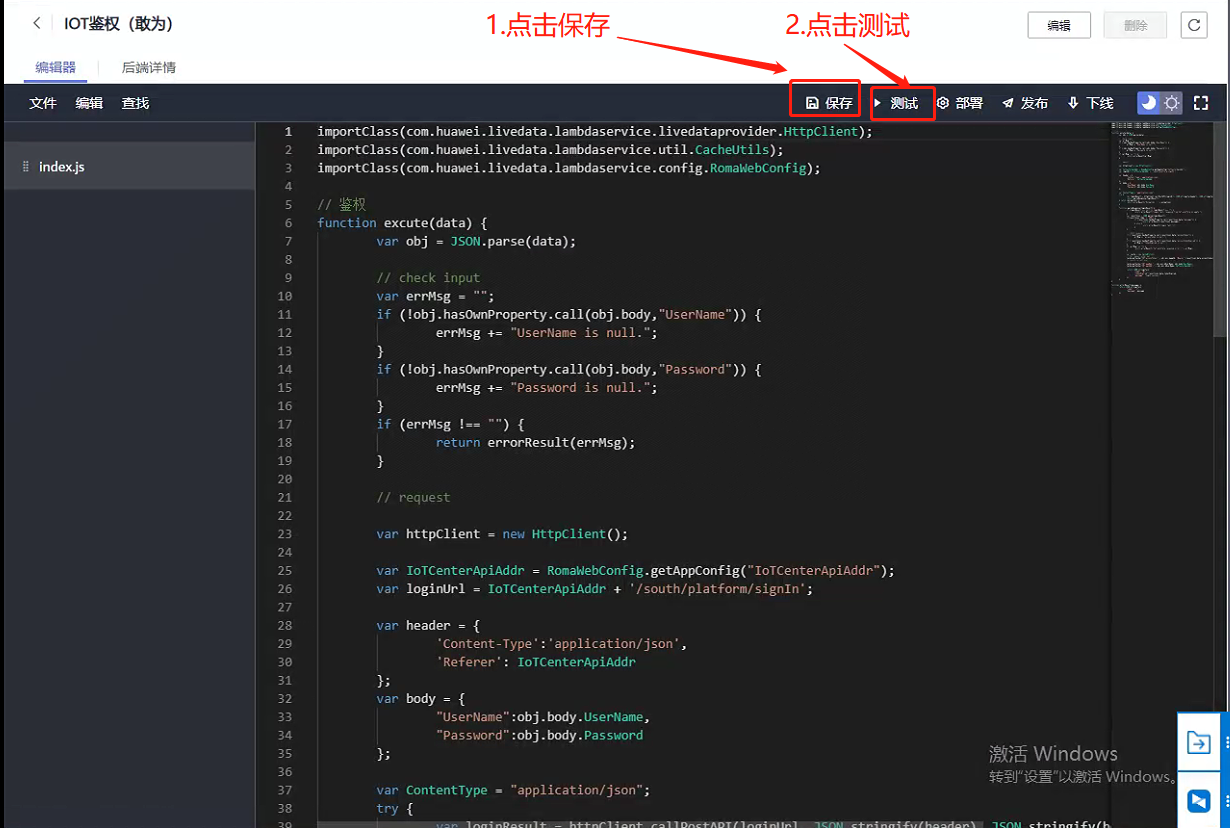This screenshot has height=828, width=1230.
Task: Publish using the 发布 paper-plane icon
Action: point(1025,103)
